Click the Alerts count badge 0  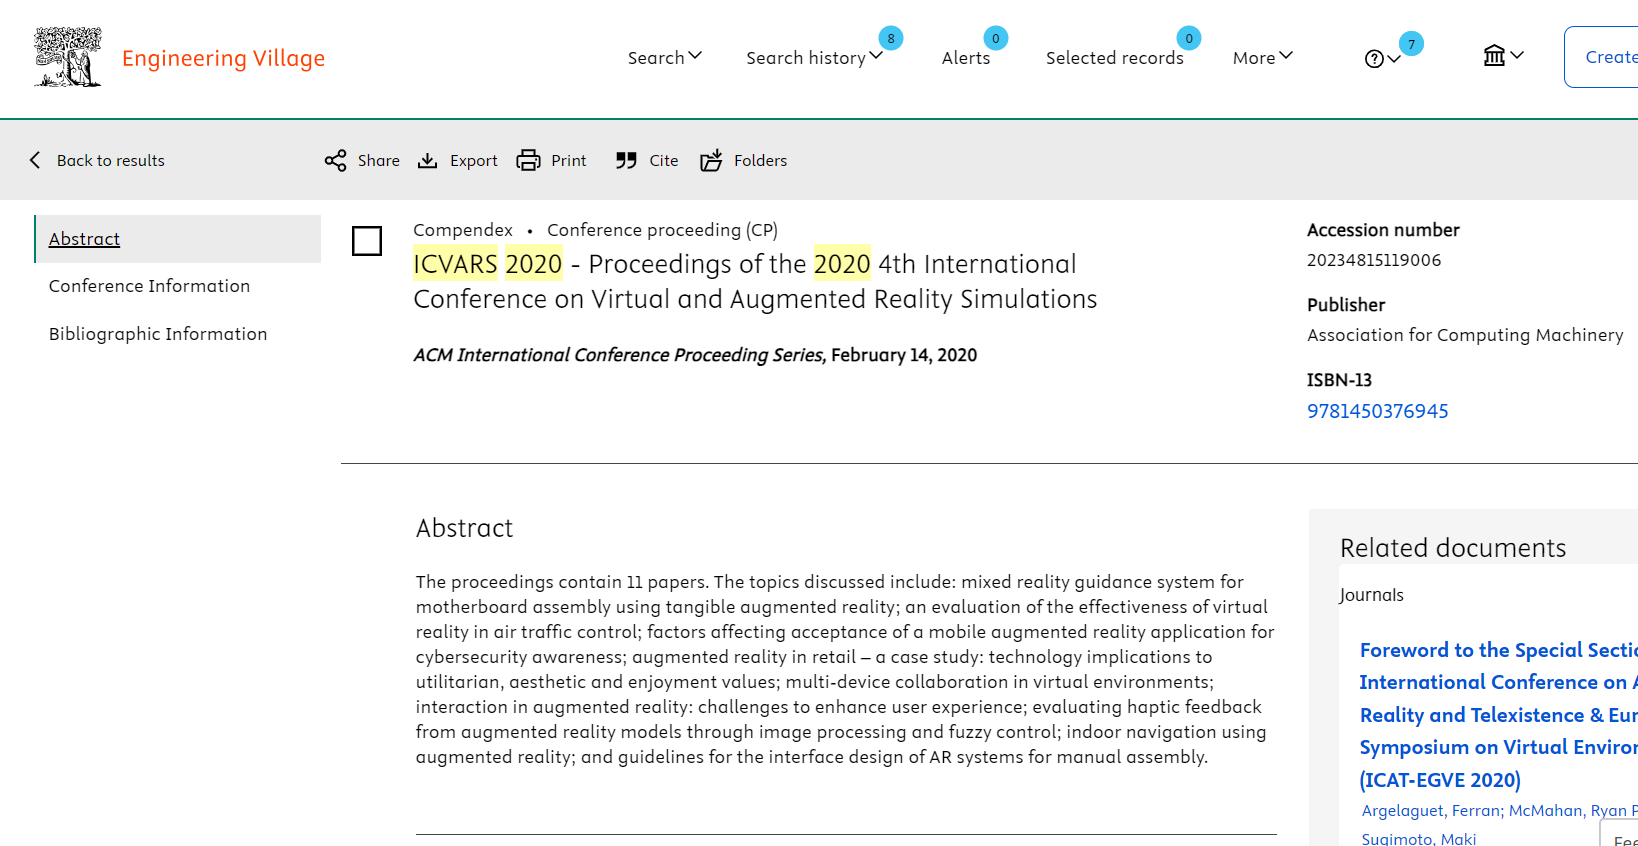tap(995, 38)
